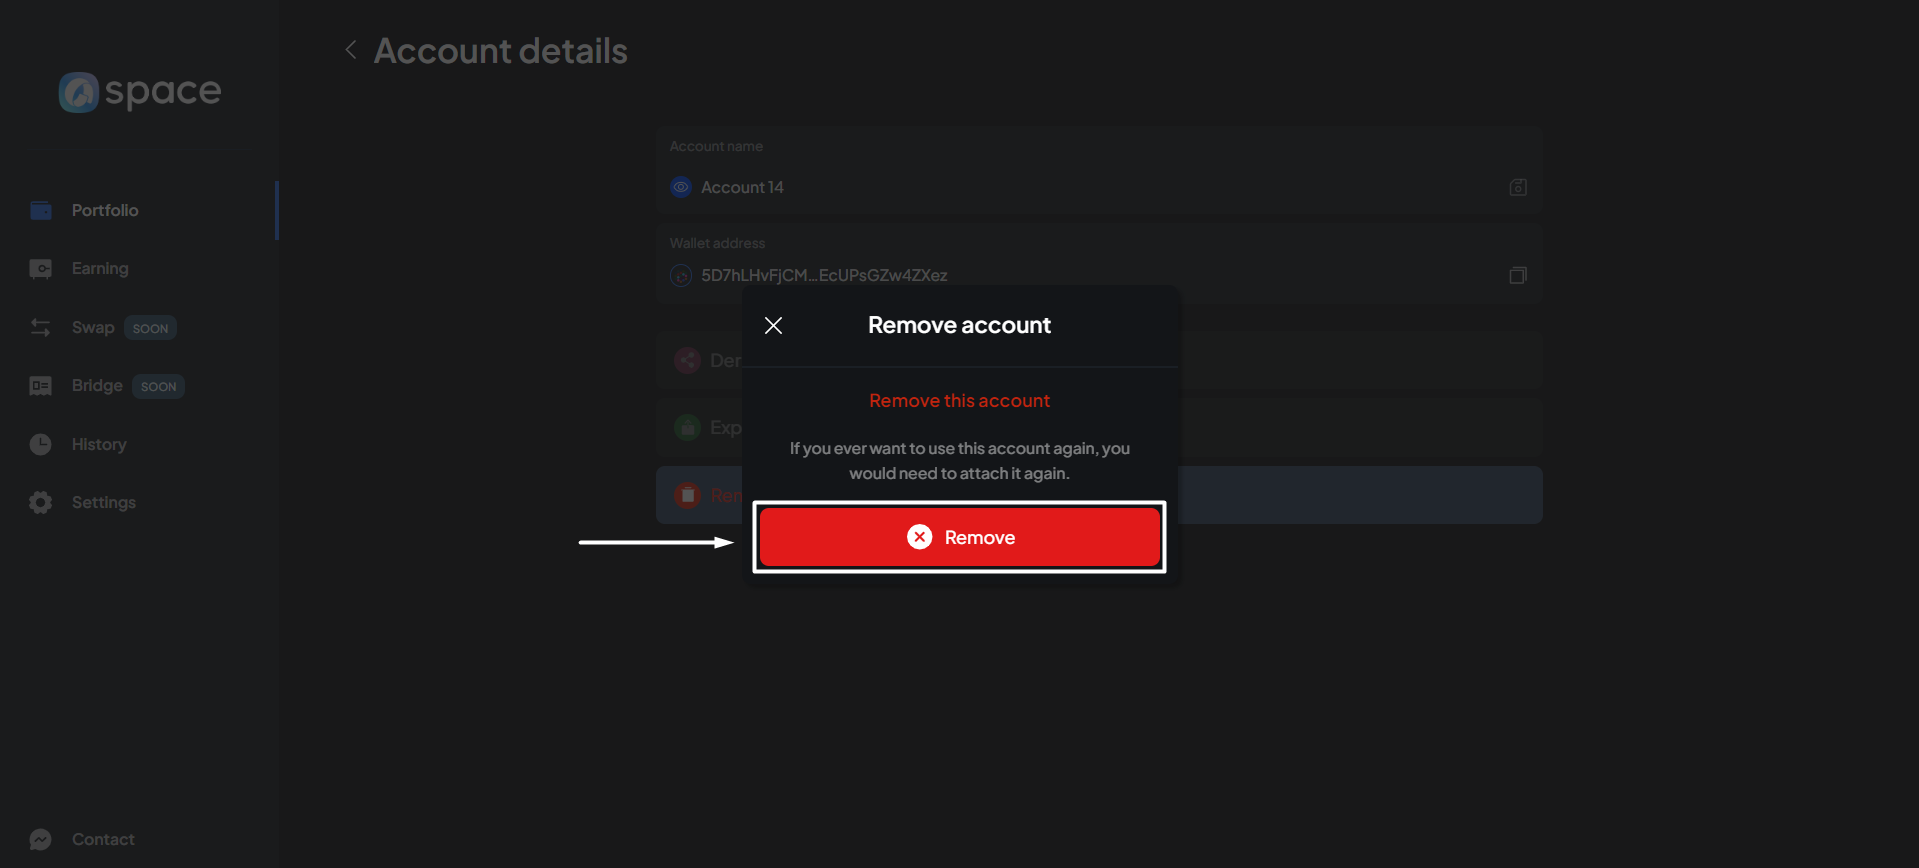Click the blue avatar icon beside Account 14

click(x=681, y=187)
